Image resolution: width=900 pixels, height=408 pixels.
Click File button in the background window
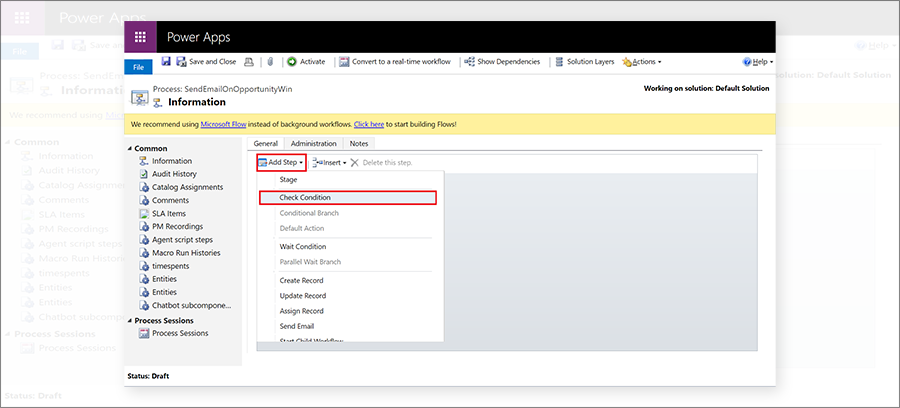pyautogui.click(x=20, y=52)
